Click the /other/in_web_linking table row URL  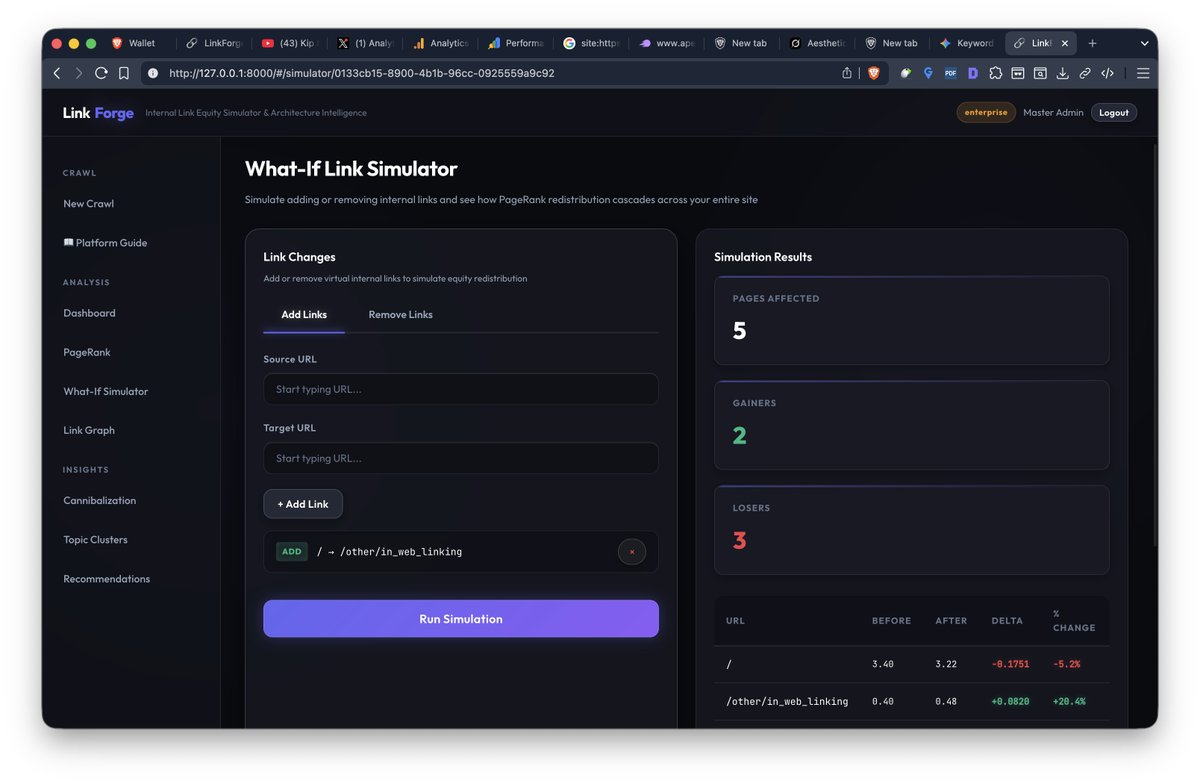point(787,701)
